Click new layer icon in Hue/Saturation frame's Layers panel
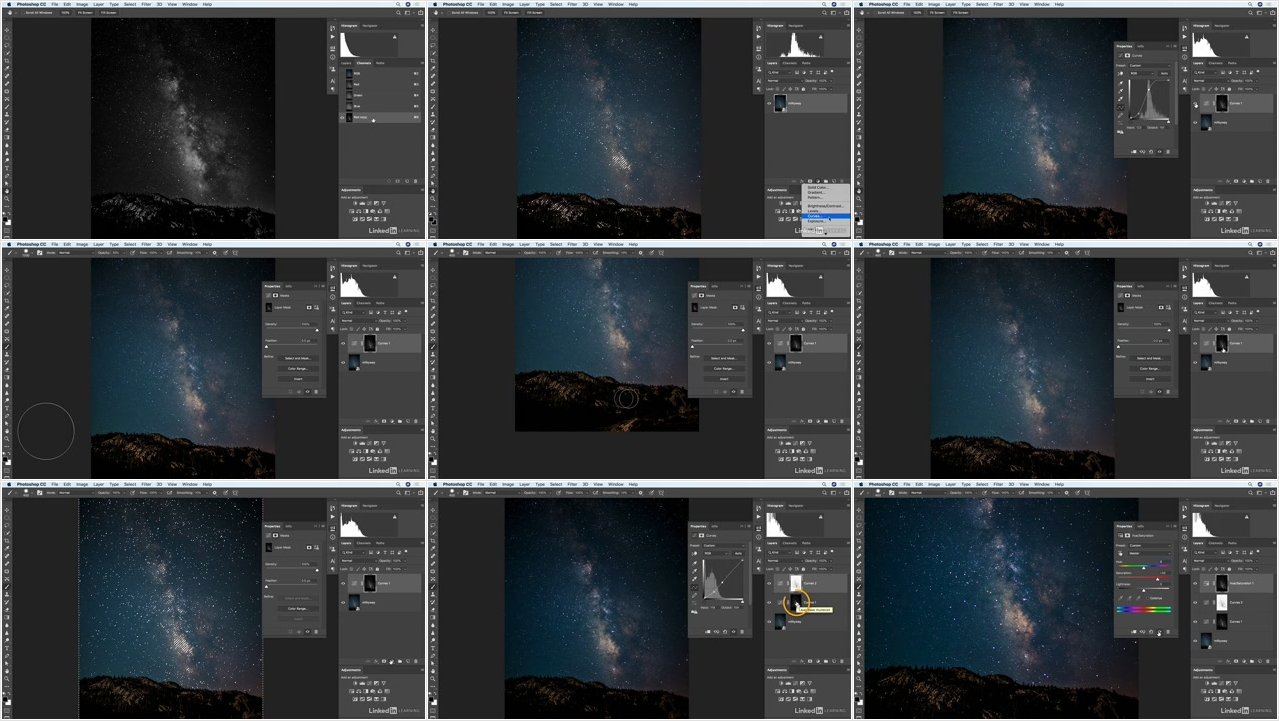The width and height of the screenshot is (1279, 721). [1260, 661]
